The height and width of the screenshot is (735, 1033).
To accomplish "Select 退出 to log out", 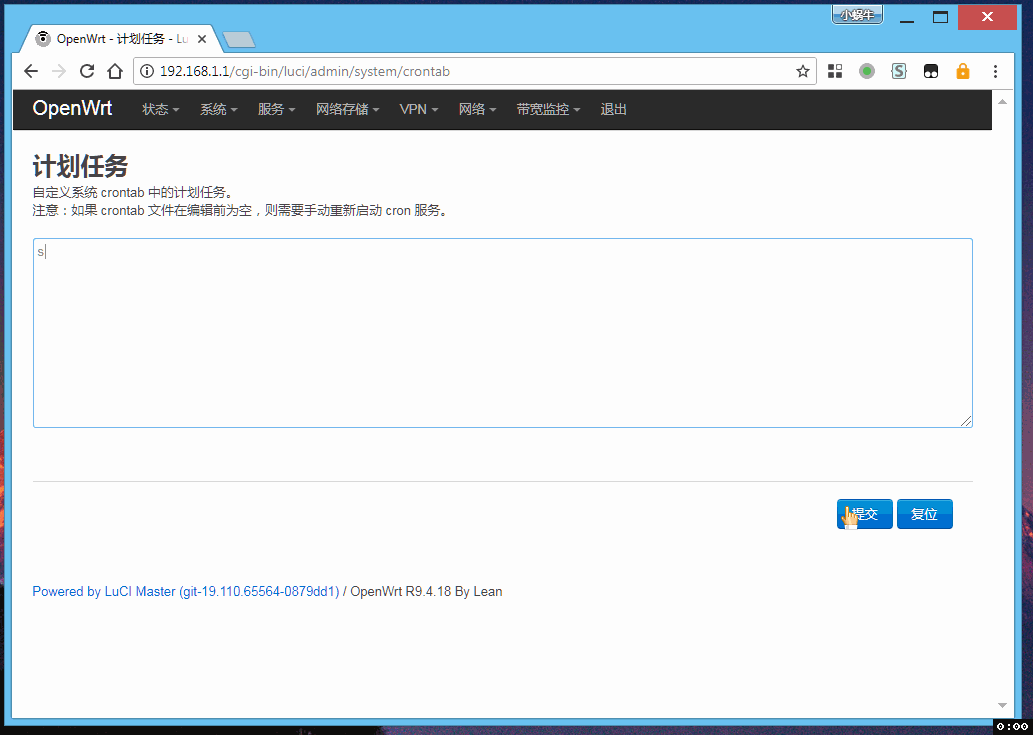I will pos(613,109).
